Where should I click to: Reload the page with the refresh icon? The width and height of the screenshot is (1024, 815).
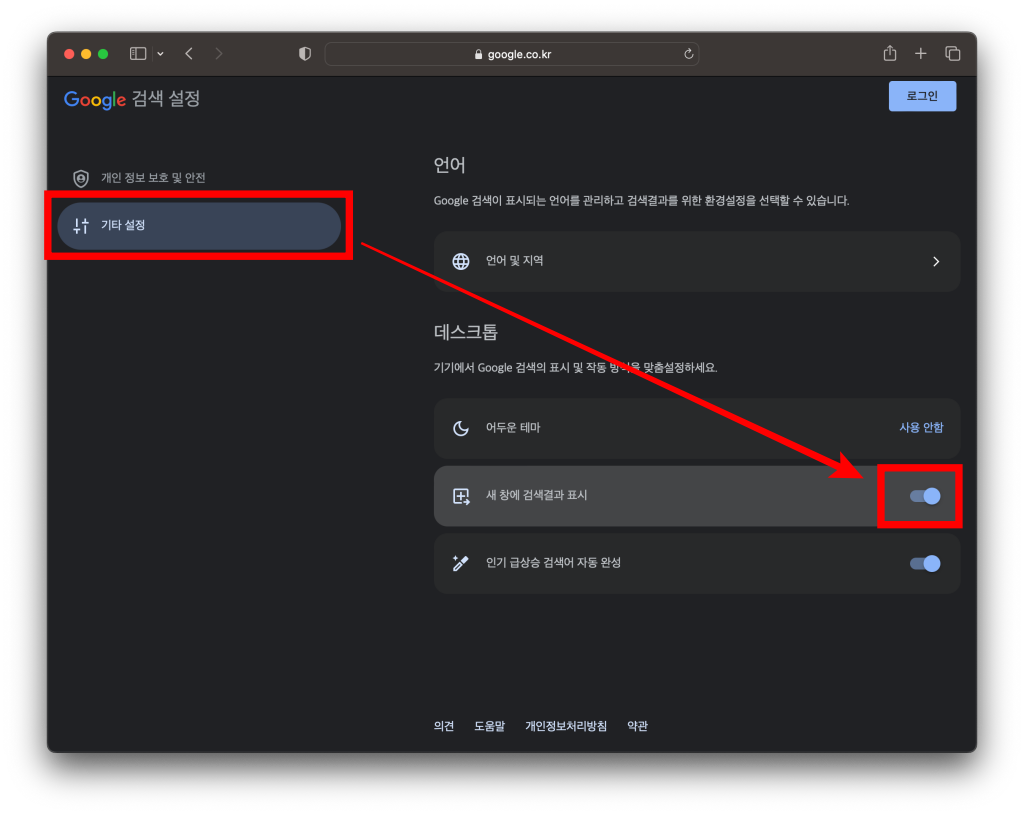point(688,54)
